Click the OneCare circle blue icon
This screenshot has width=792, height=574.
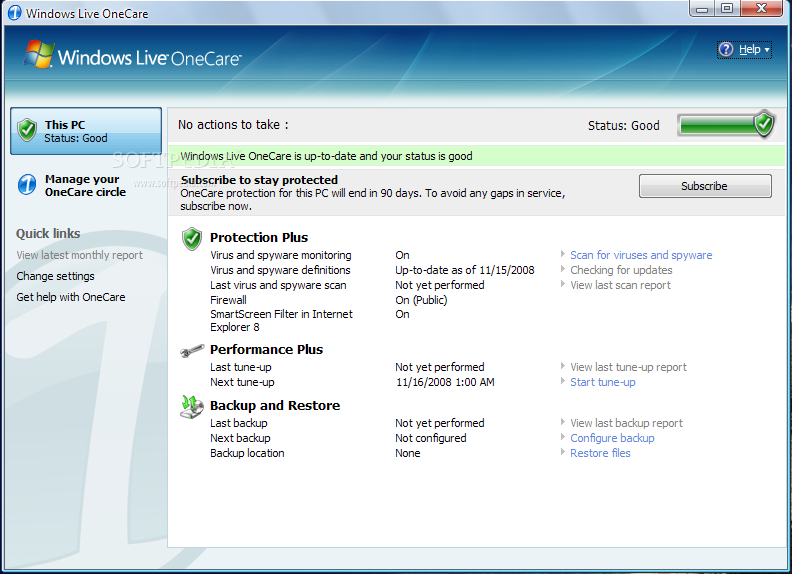pos(27,185)
